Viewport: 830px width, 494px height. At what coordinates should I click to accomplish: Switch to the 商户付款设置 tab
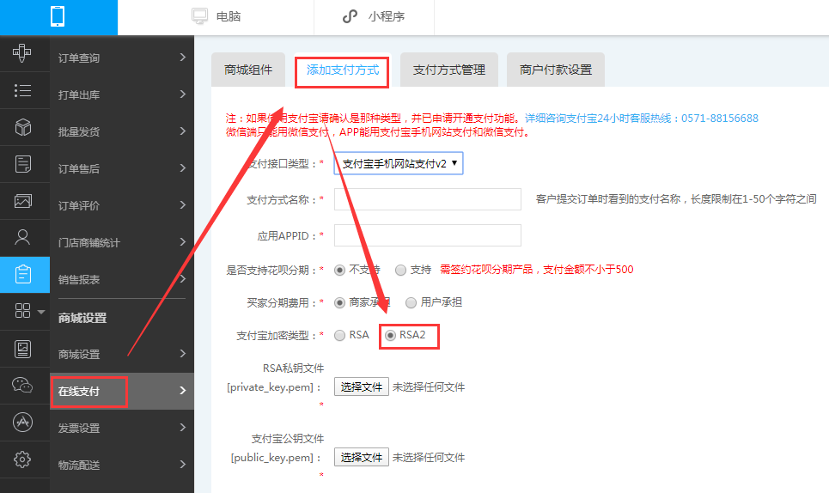coord(555,70)
